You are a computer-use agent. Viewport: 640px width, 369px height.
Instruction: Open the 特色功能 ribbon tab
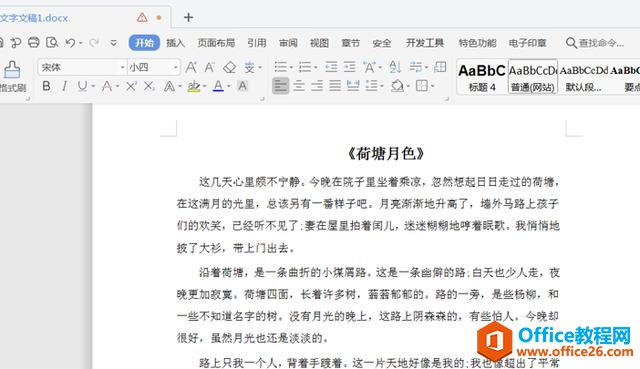[x=477, y=42]
